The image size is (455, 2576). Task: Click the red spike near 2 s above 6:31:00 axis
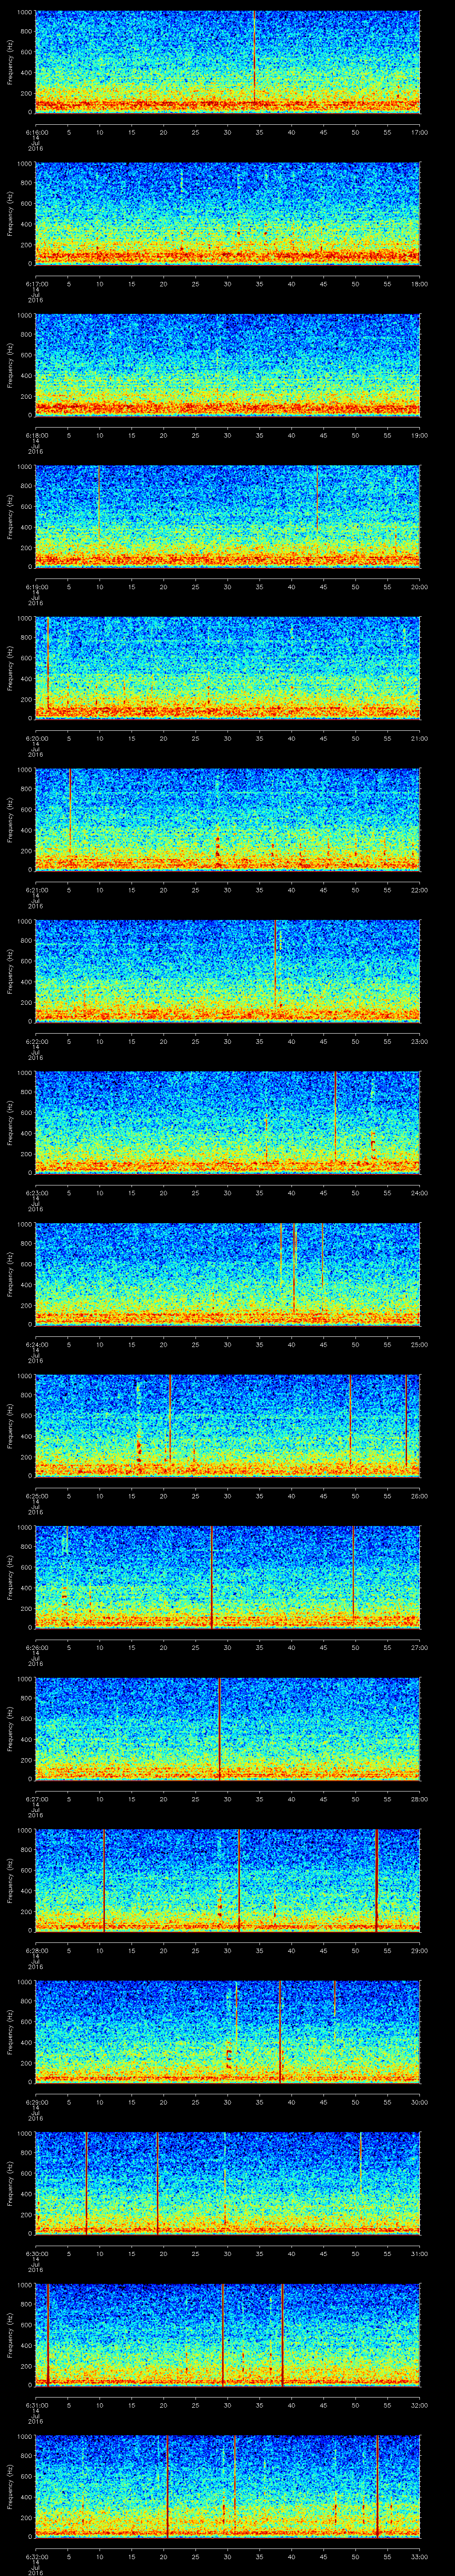click(48, 2334)
